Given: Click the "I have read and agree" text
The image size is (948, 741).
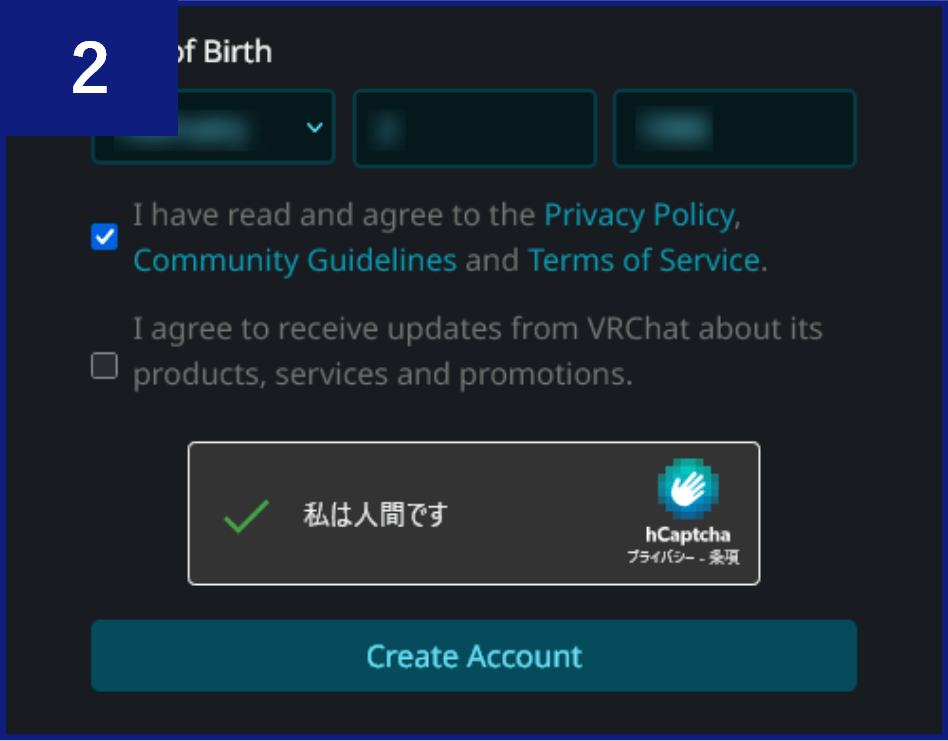Looking at the screenshot, I should [335, 215].
